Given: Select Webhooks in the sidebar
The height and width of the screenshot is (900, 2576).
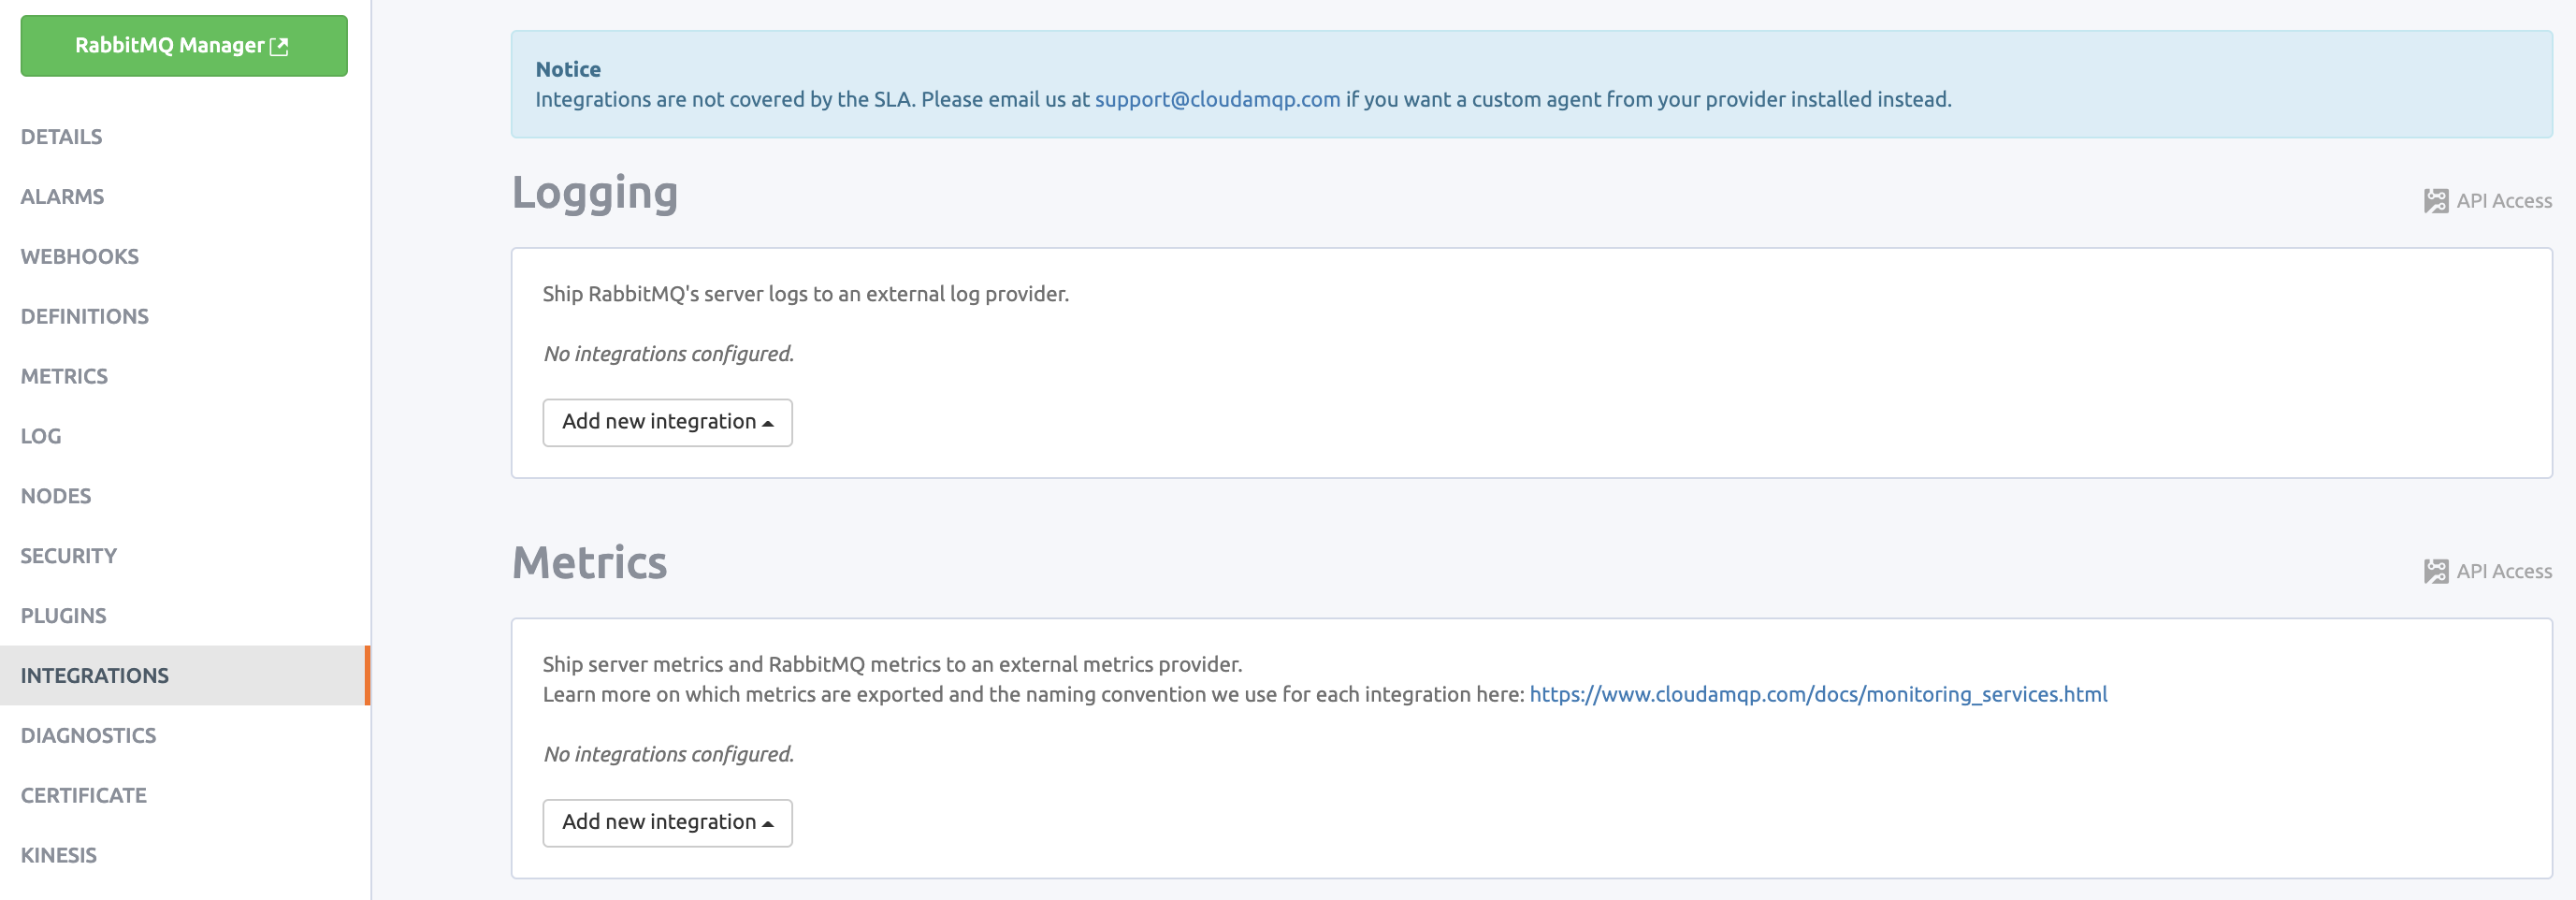Looking at the screenshot, I should tap(80, 257).
